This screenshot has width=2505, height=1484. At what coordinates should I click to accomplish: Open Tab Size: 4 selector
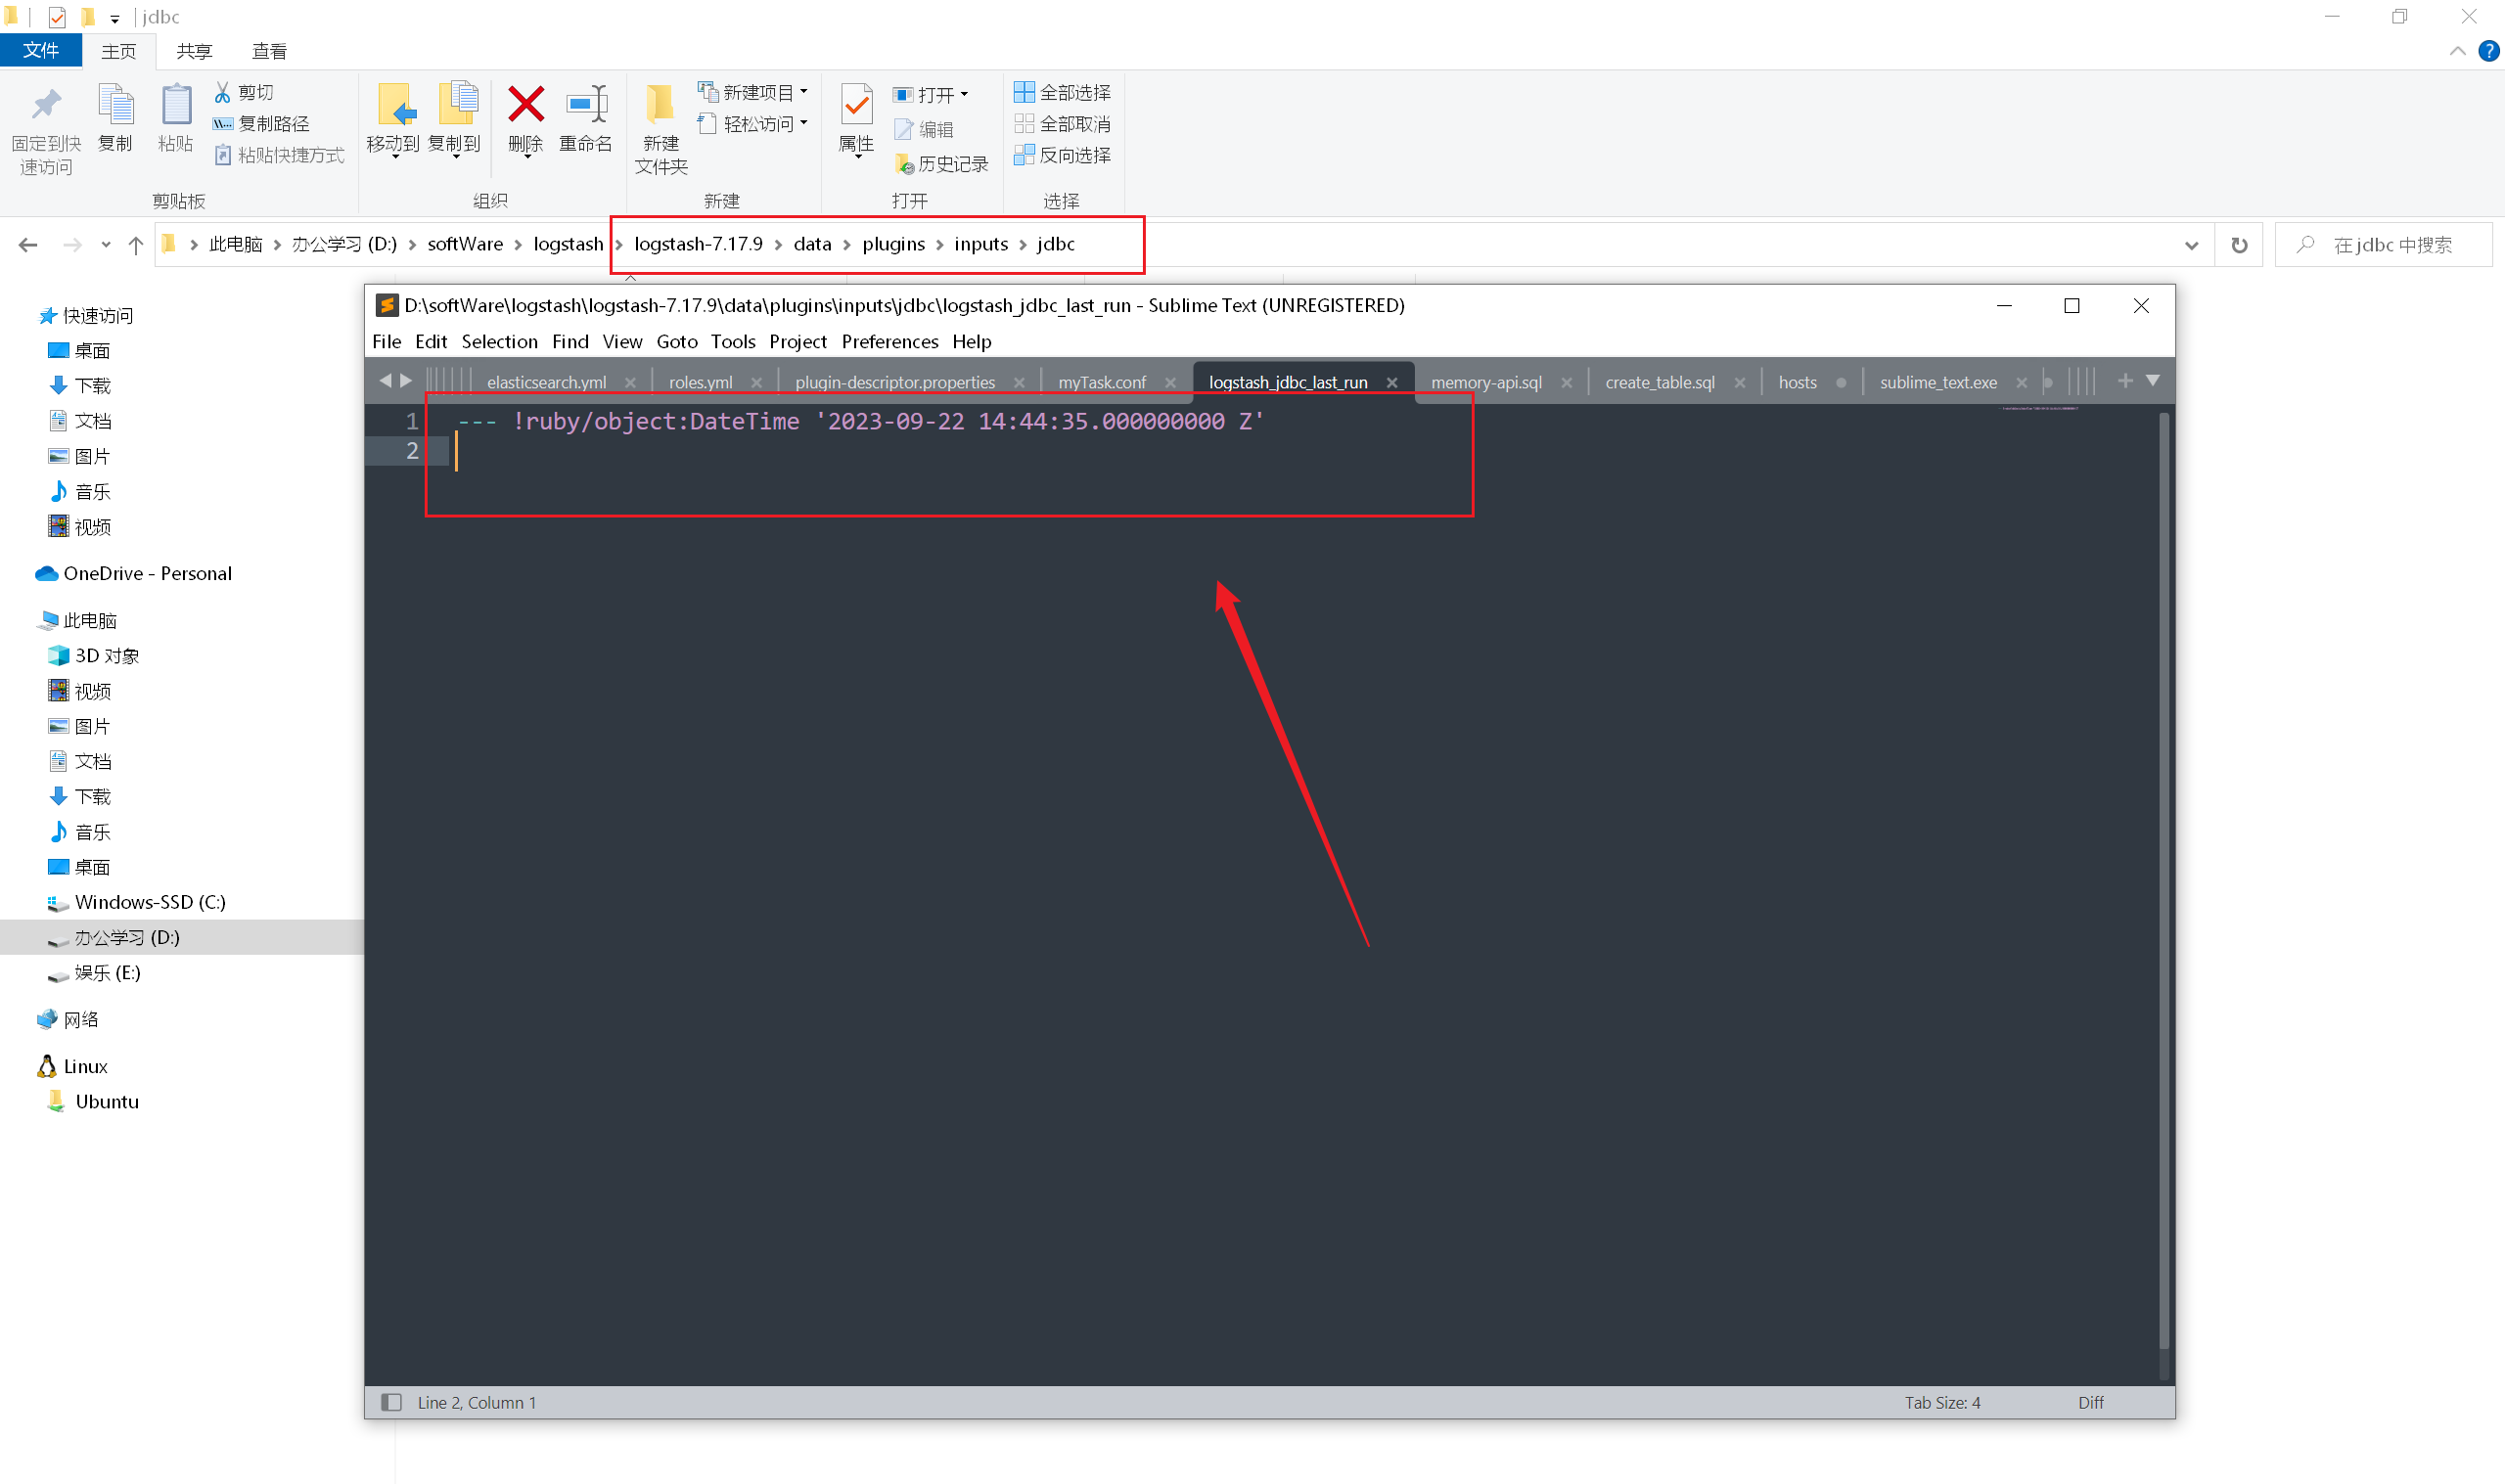tap(1942, 1402)
